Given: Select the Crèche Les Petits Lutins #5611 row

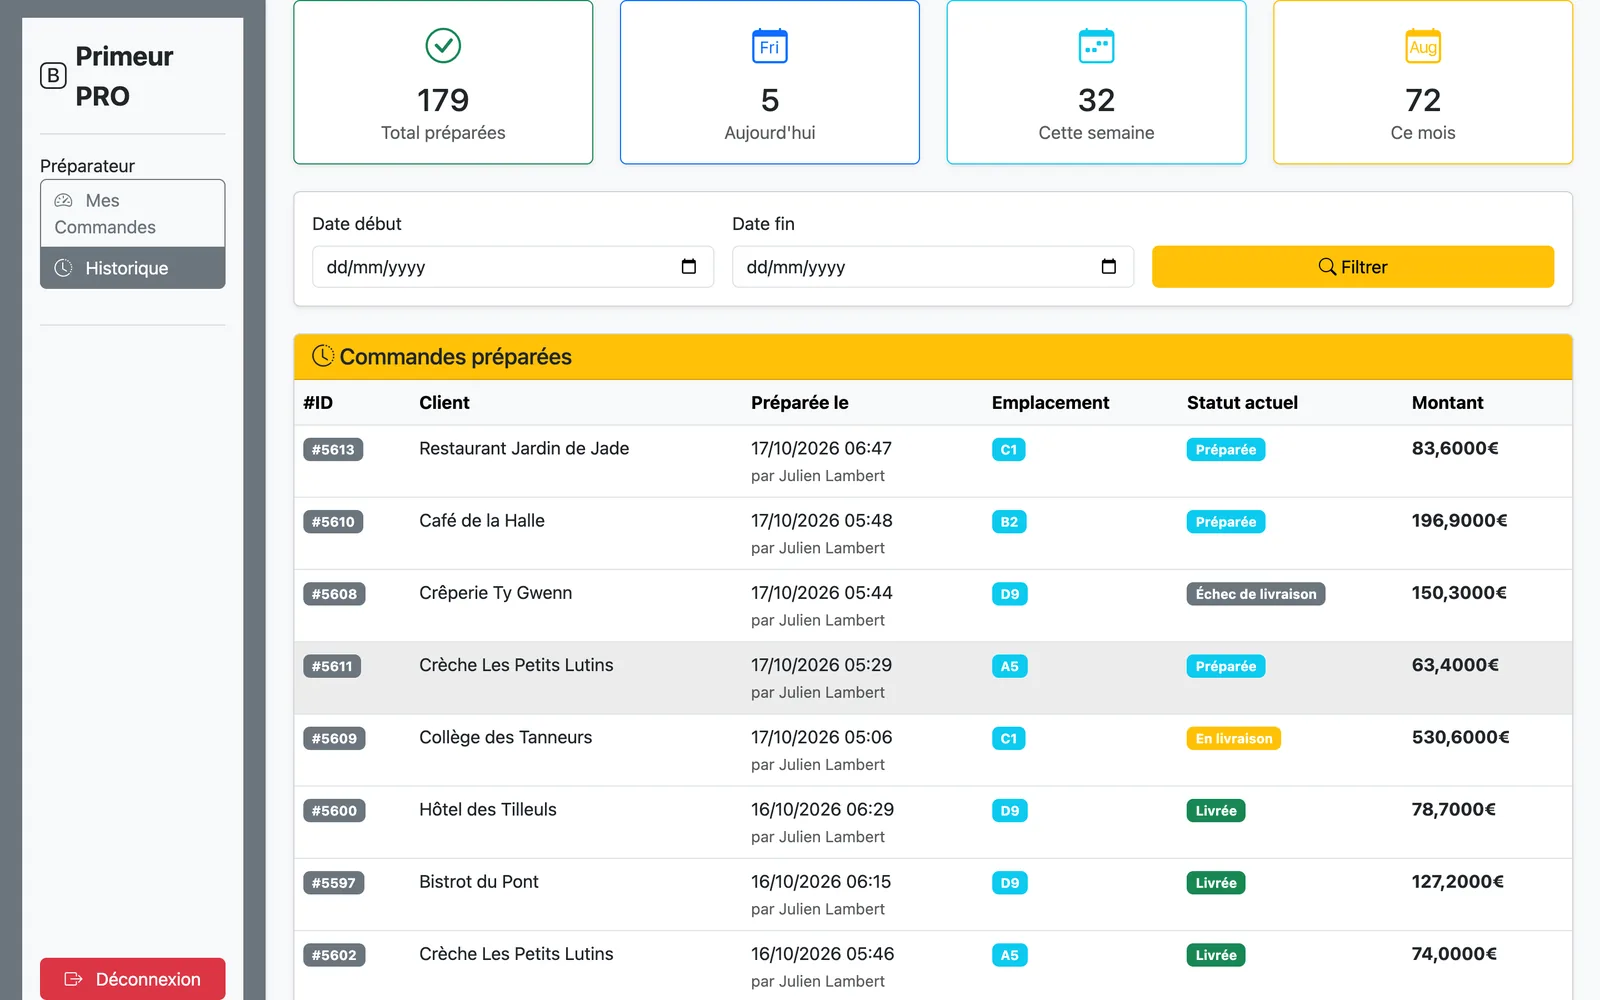Looking at the screenshot, I should tap(933, 678).
